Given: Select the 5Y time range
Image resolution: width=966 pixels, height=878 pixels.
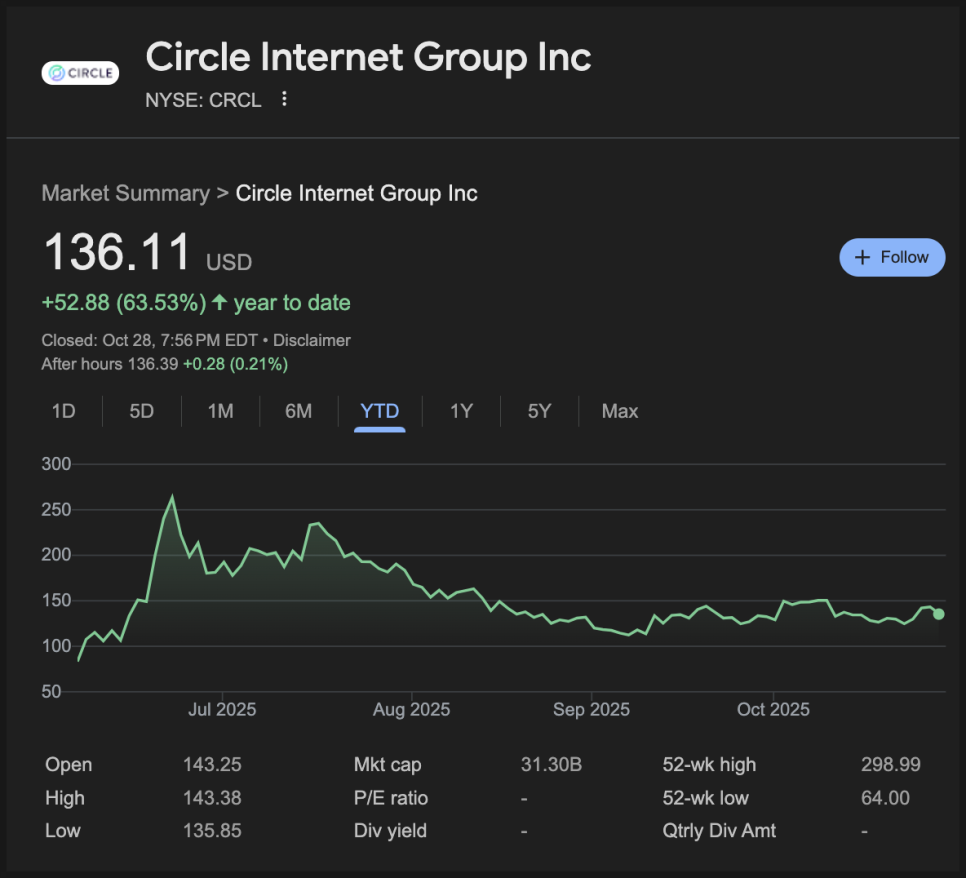Looking at the screenshot, I should point(539,411).
